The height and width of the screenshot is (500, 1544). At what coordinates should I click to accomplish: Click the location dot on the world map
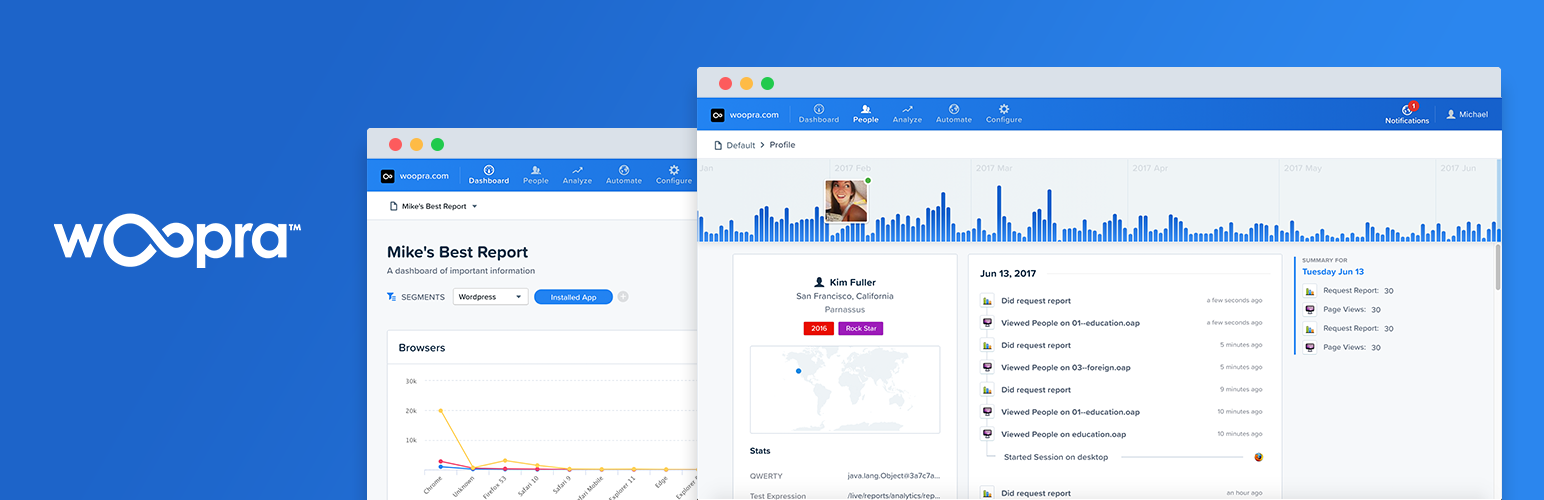tap(798, 371)
